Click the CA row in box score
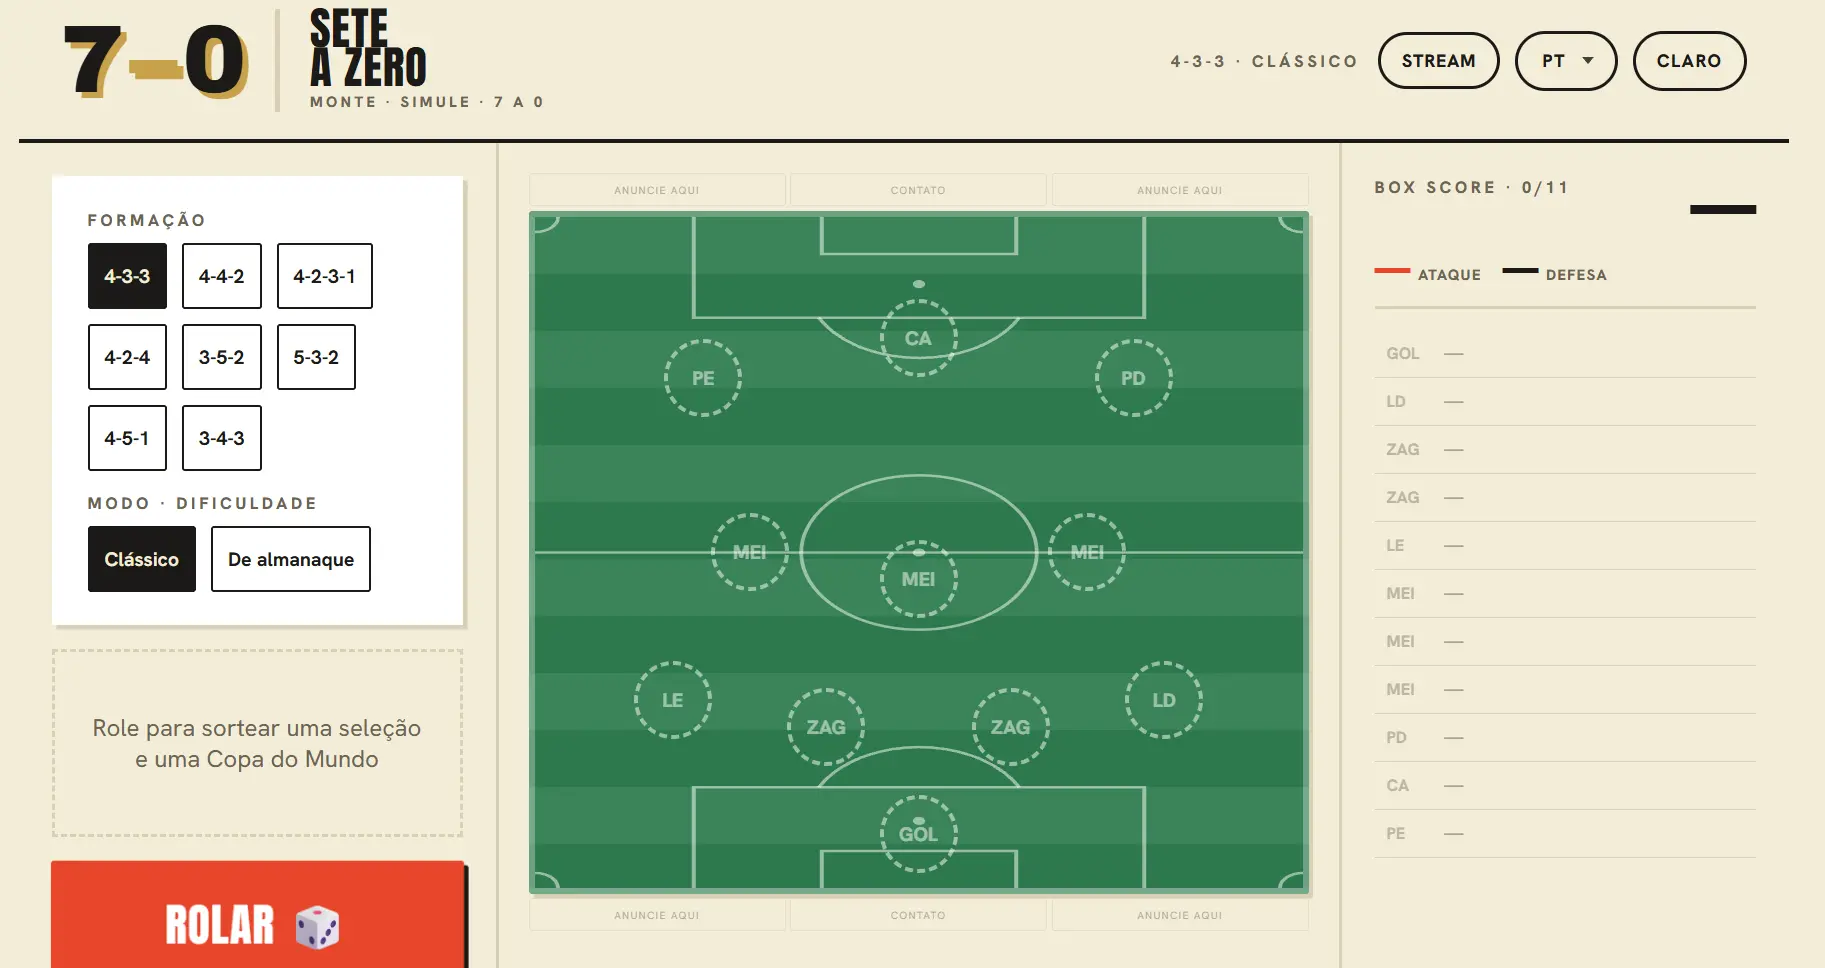 1565,786
